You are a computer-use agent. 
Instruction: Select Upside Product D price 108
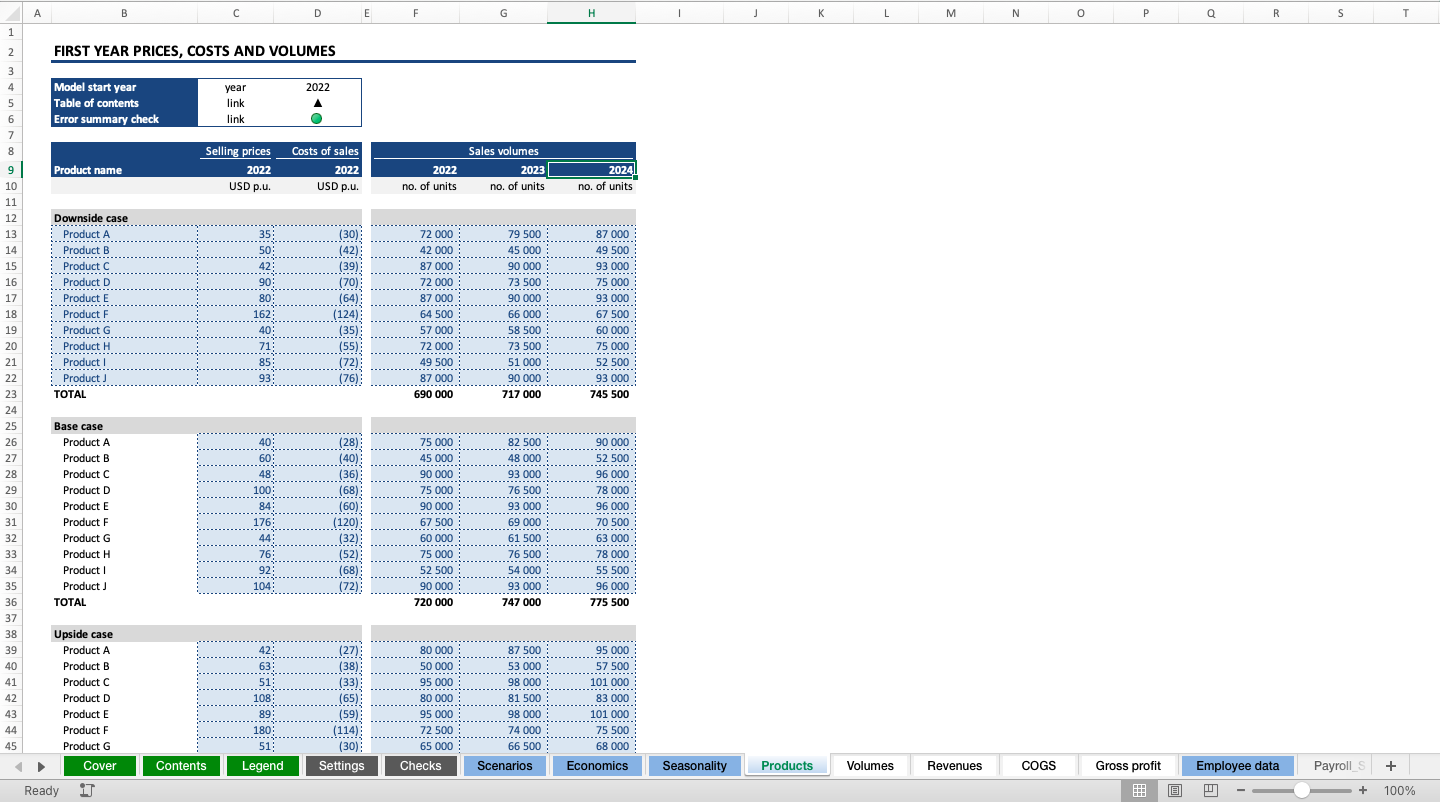click(x=235, y=698)
